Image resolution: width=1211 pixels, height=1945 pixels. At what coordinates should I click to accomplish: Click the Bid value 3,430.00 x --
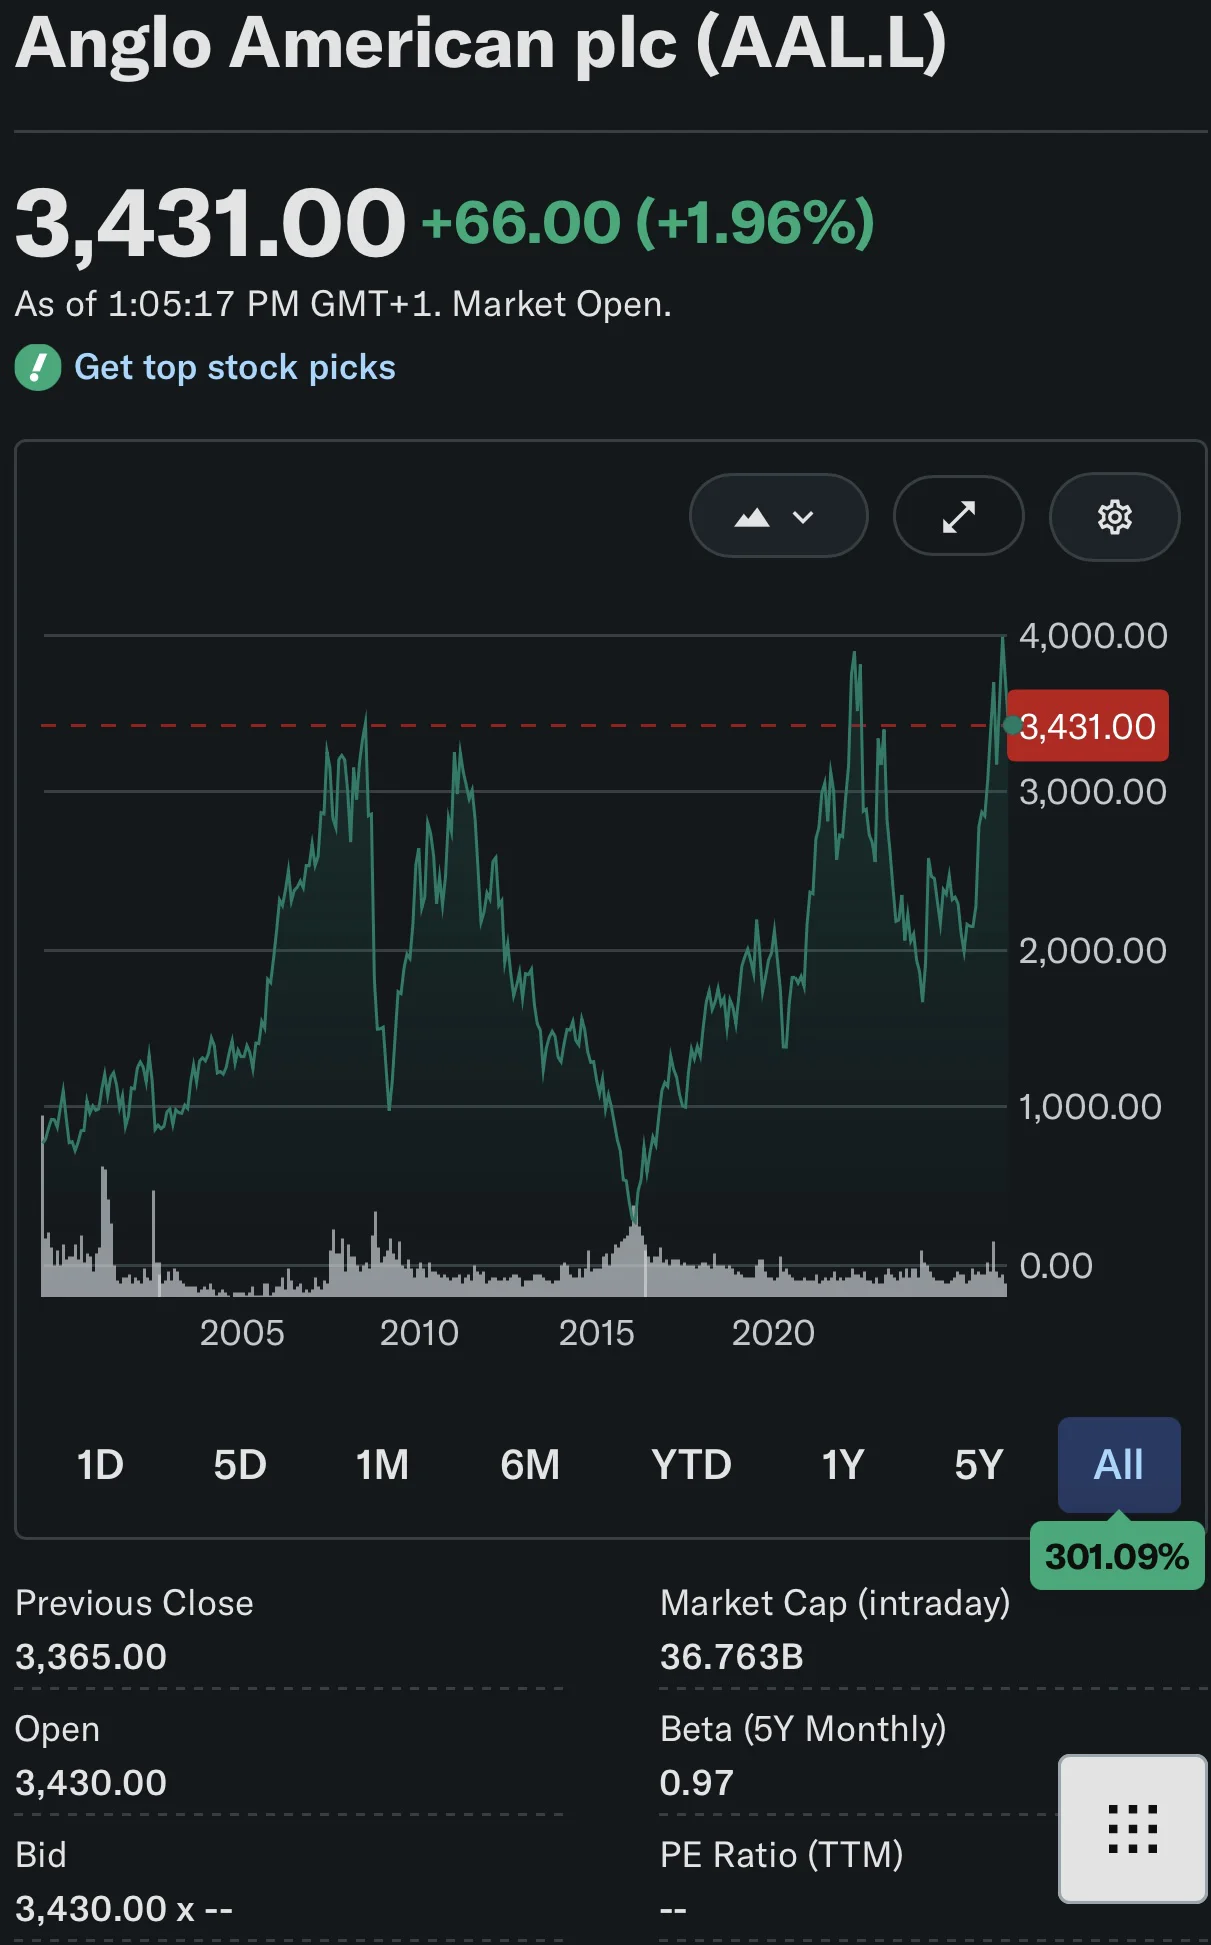click(124, 1909)
